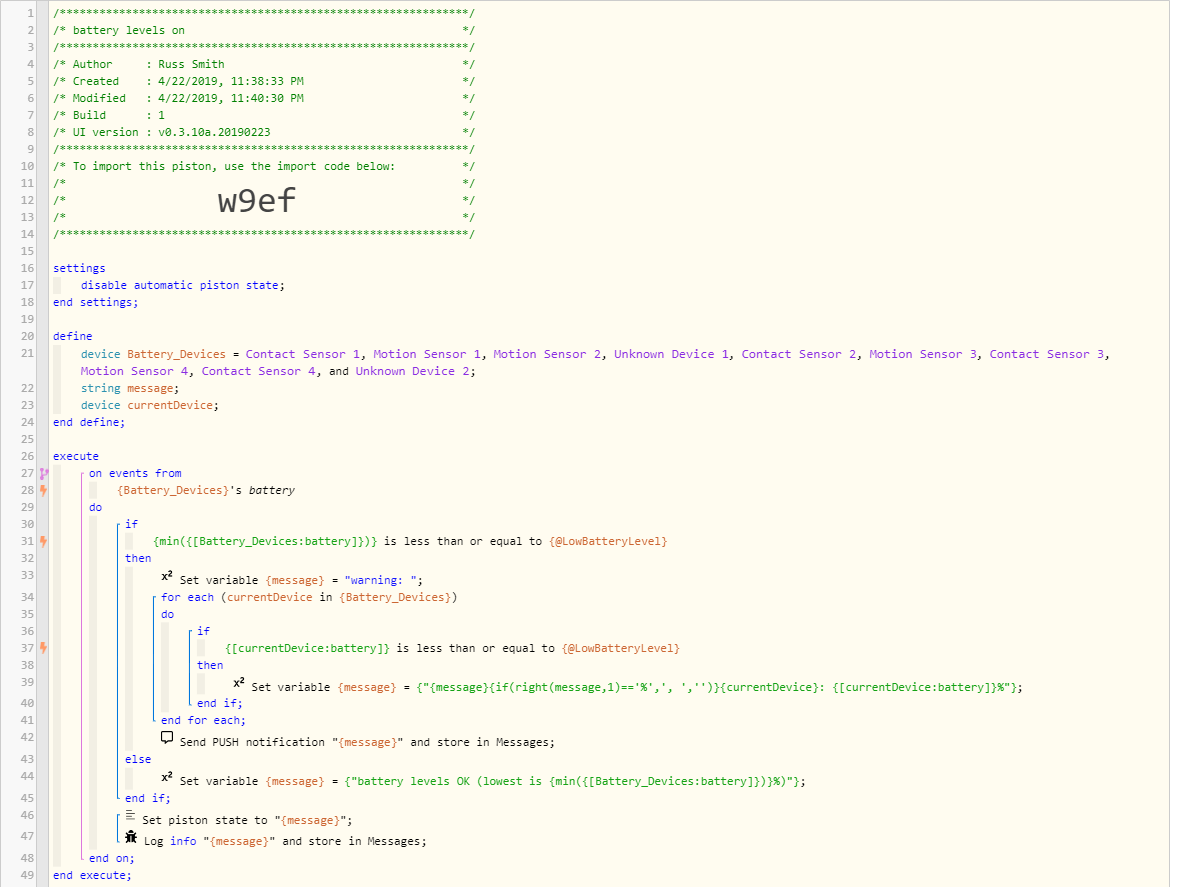Click the "then" keyword on line 32
The height and width of the screenshot is (887, 1178).
tap(138, 559)
